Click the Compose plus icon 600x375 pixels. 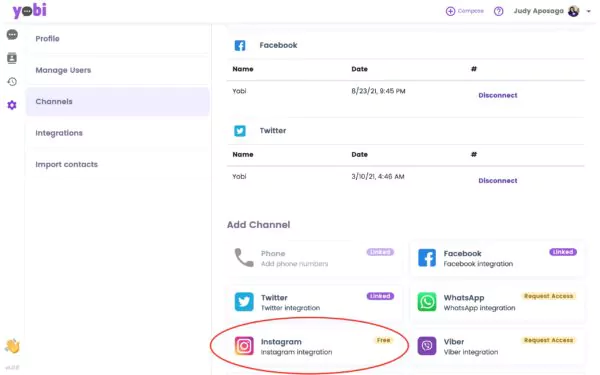(450, 11)
